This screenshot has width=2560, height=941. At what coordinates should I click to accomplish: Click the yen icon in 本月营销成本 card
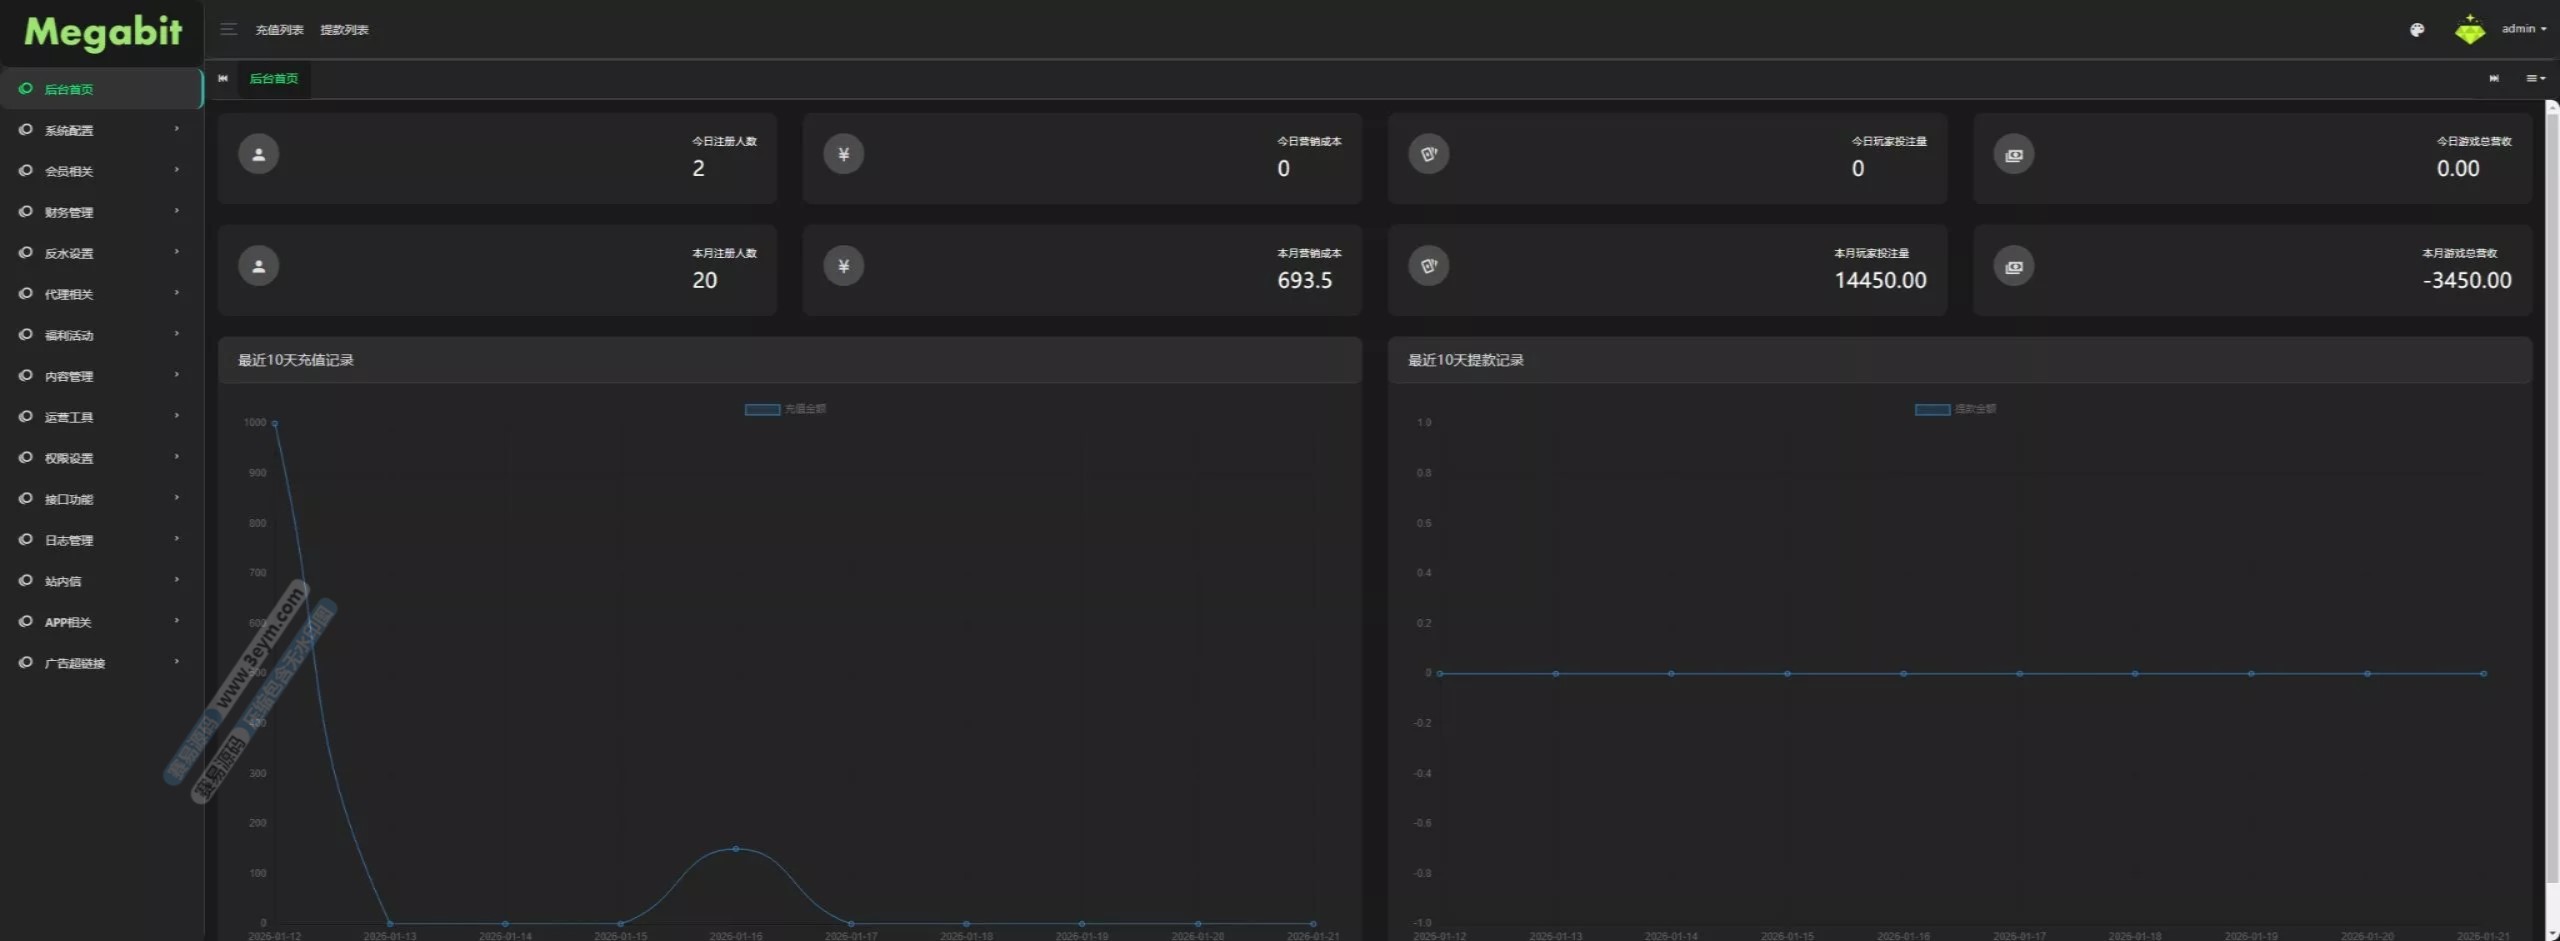coord(843,266)
